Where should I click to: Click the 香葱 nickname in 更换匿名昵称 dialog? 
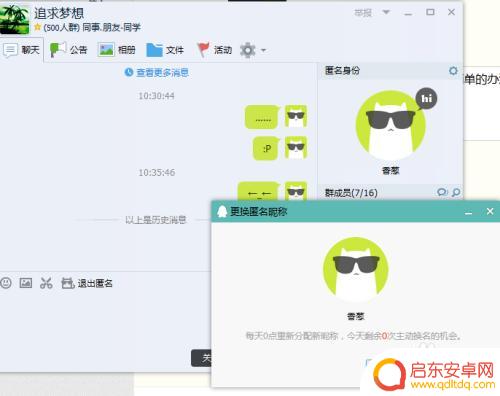pos(356,316)
